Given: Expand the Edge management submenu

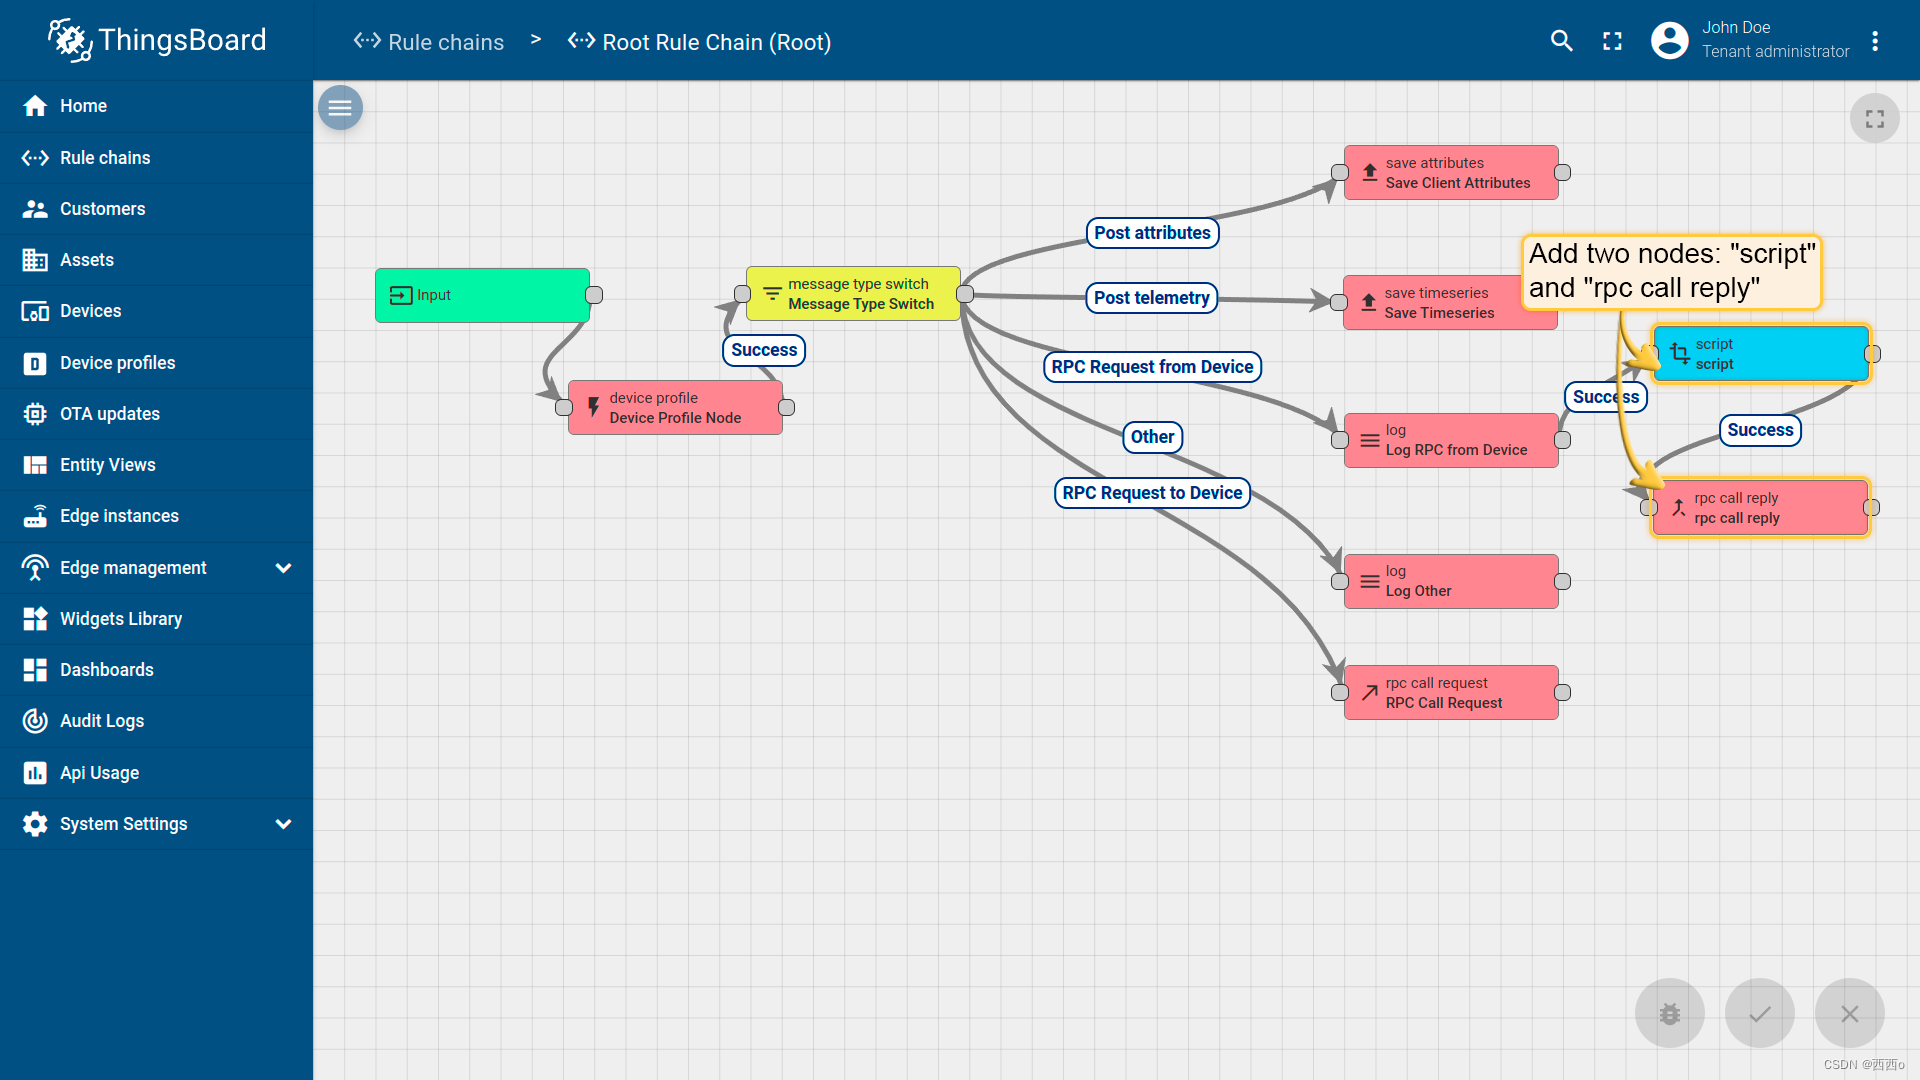Looking at the screenshot, I should point(283,568).
